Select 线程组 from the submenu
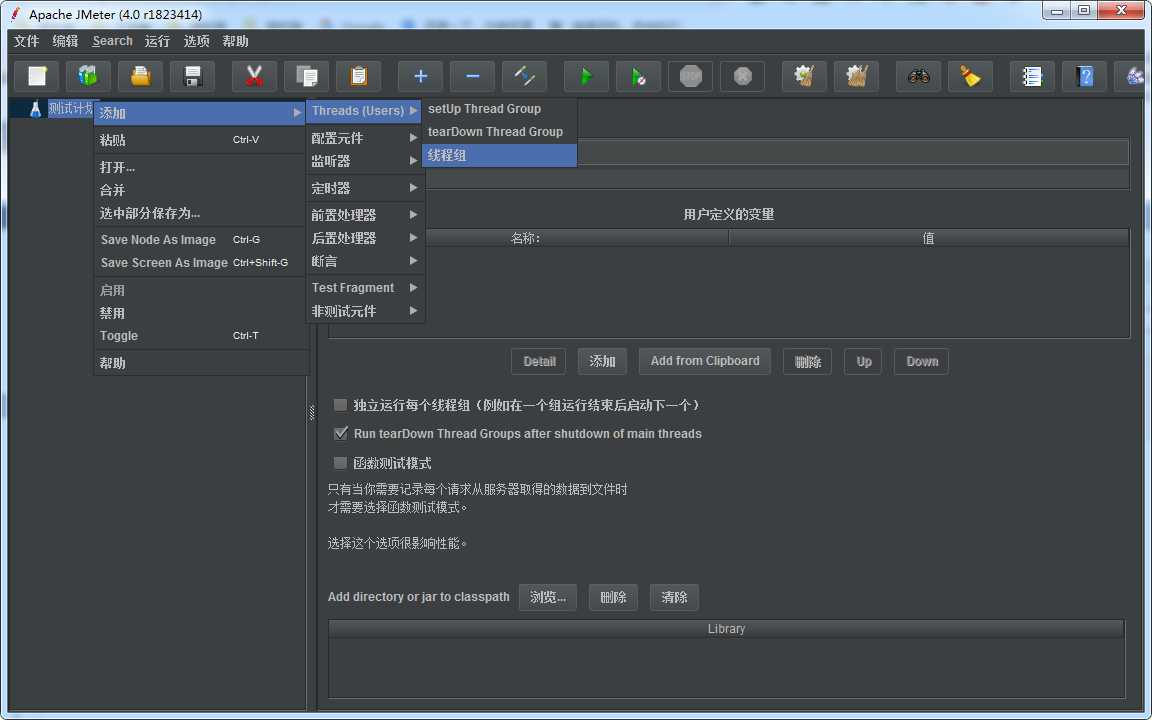Image resolution: width=1152 pixels, height=720 pixels. (500, 155)
